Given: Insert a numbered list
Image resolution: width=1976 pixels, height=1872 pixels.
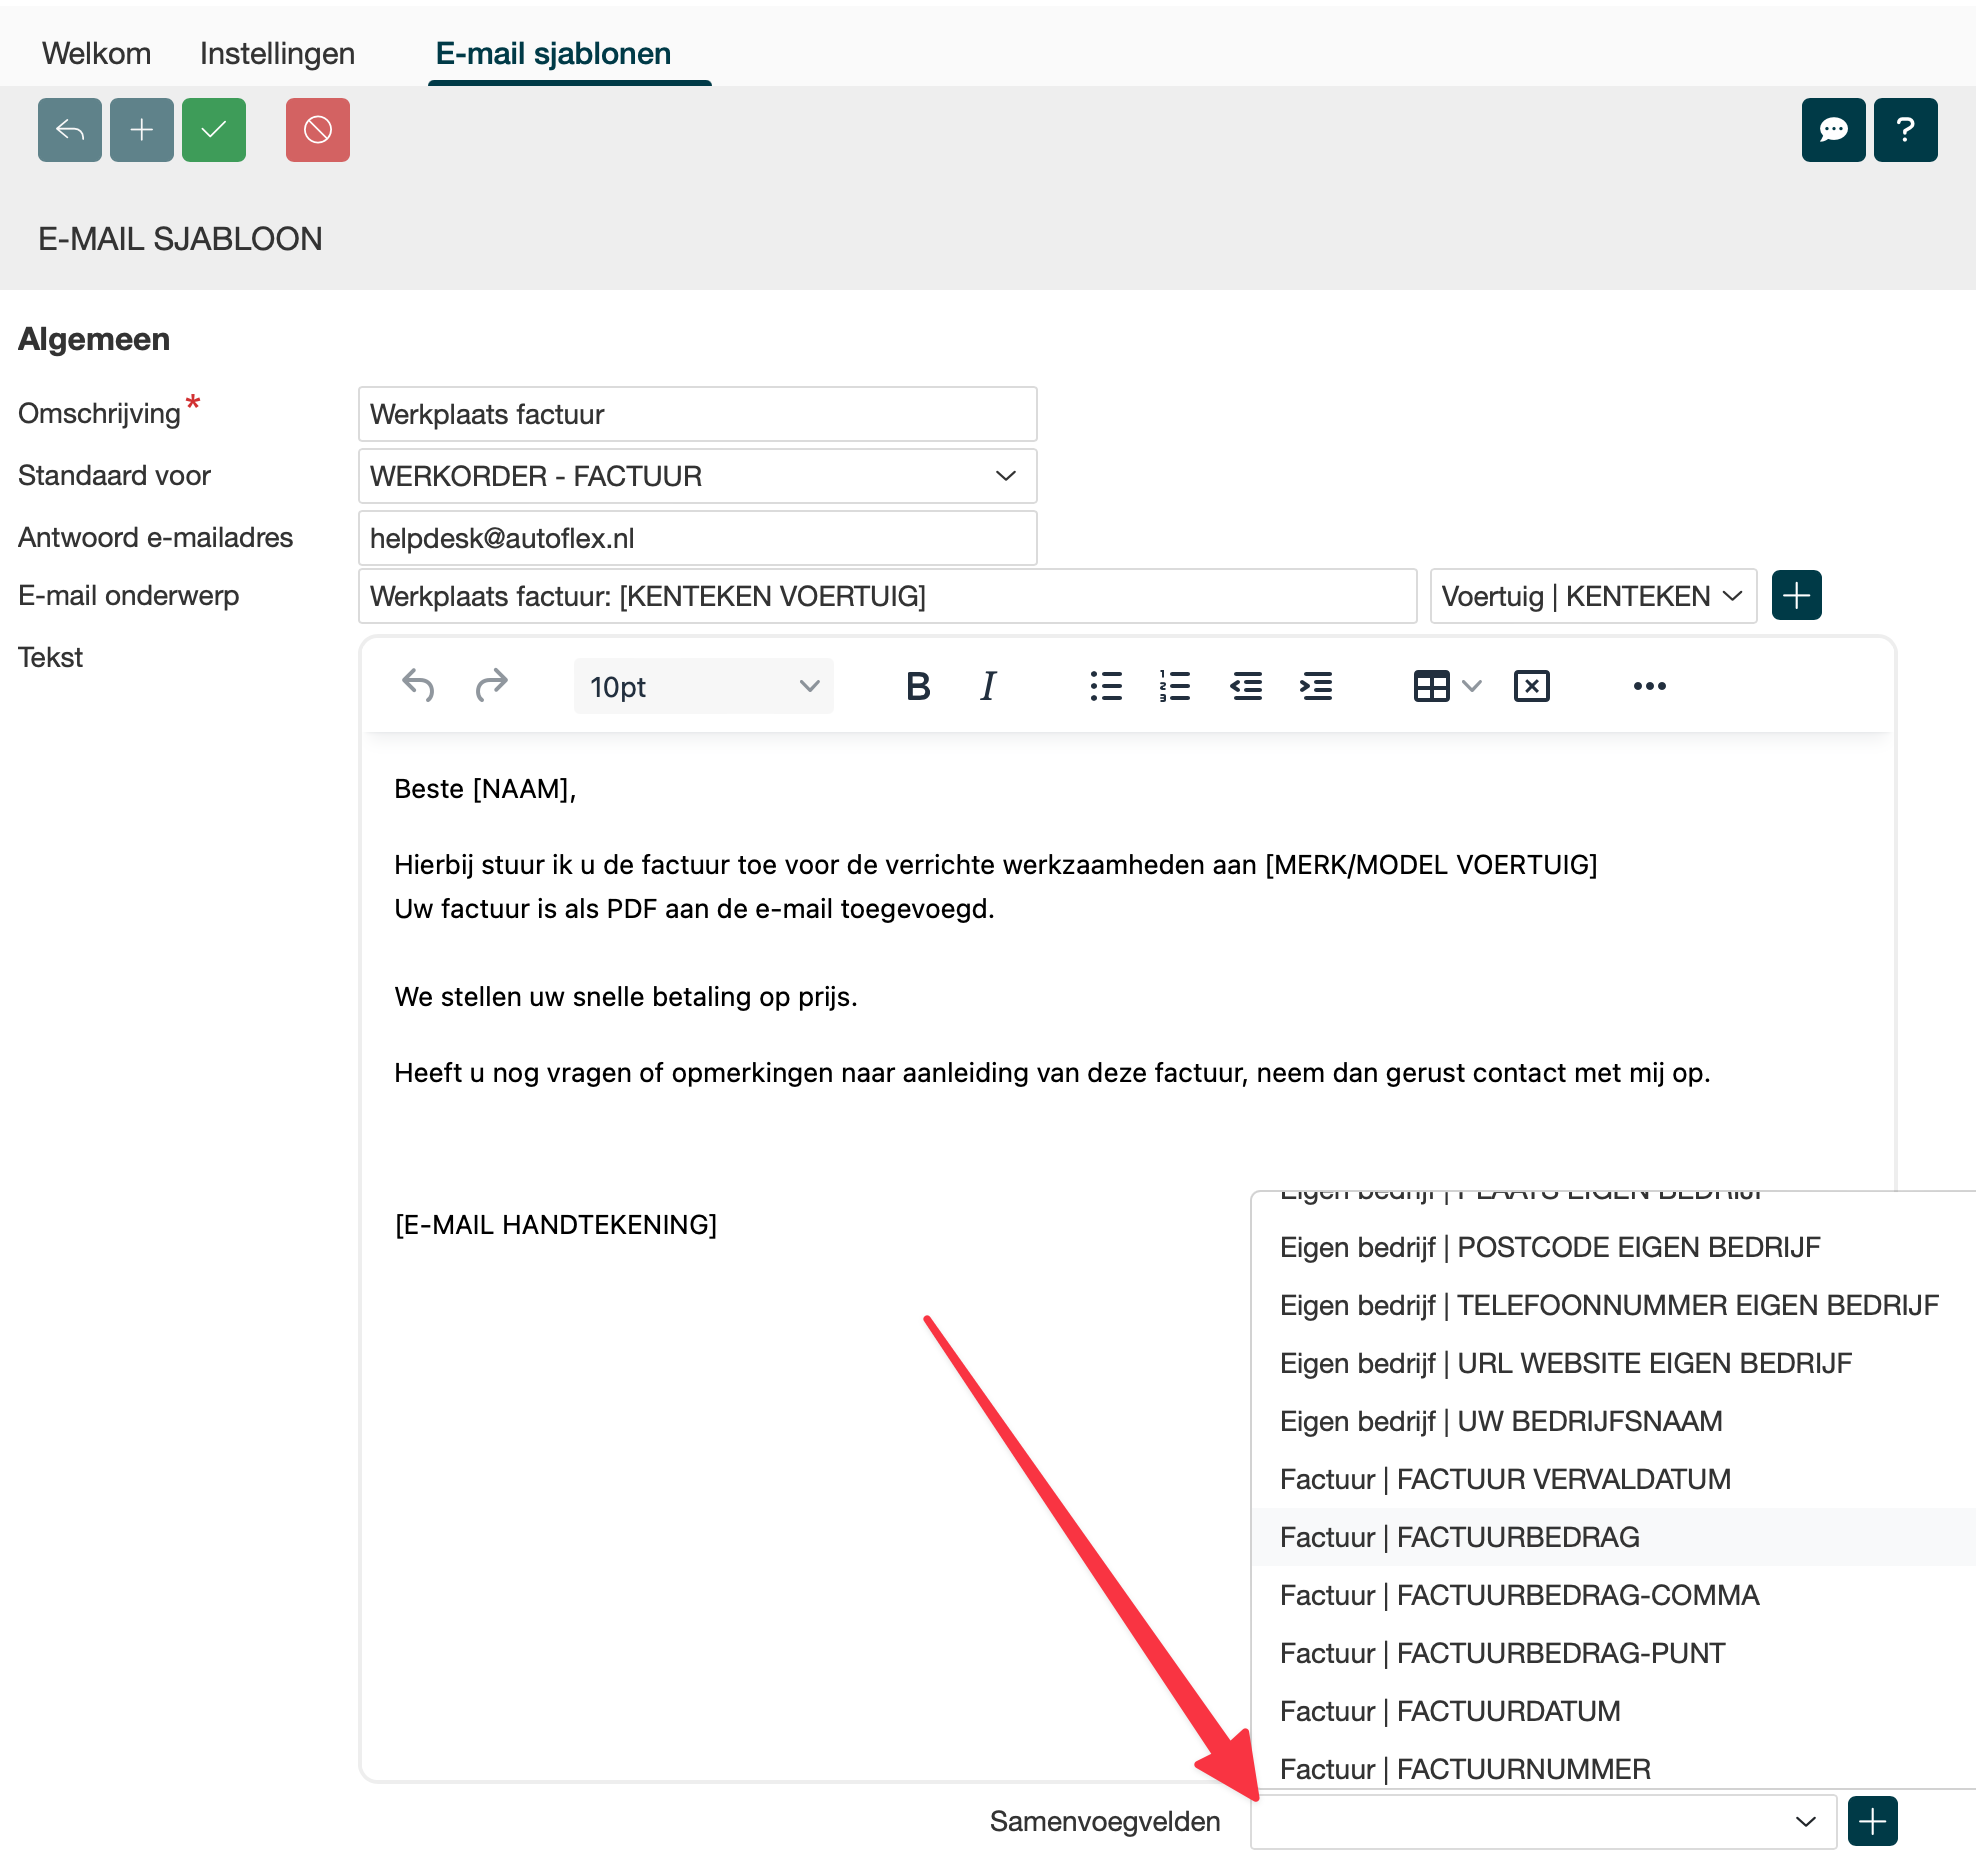Looking at the screenshot, I should coord(1174,686).
